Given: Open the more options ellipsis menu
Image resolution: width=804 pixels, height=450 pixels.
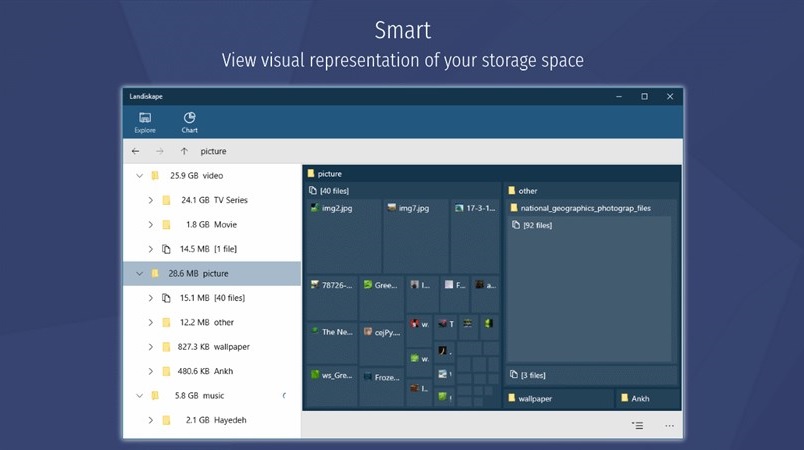Looking at the screenshot, I should [669, 426].
